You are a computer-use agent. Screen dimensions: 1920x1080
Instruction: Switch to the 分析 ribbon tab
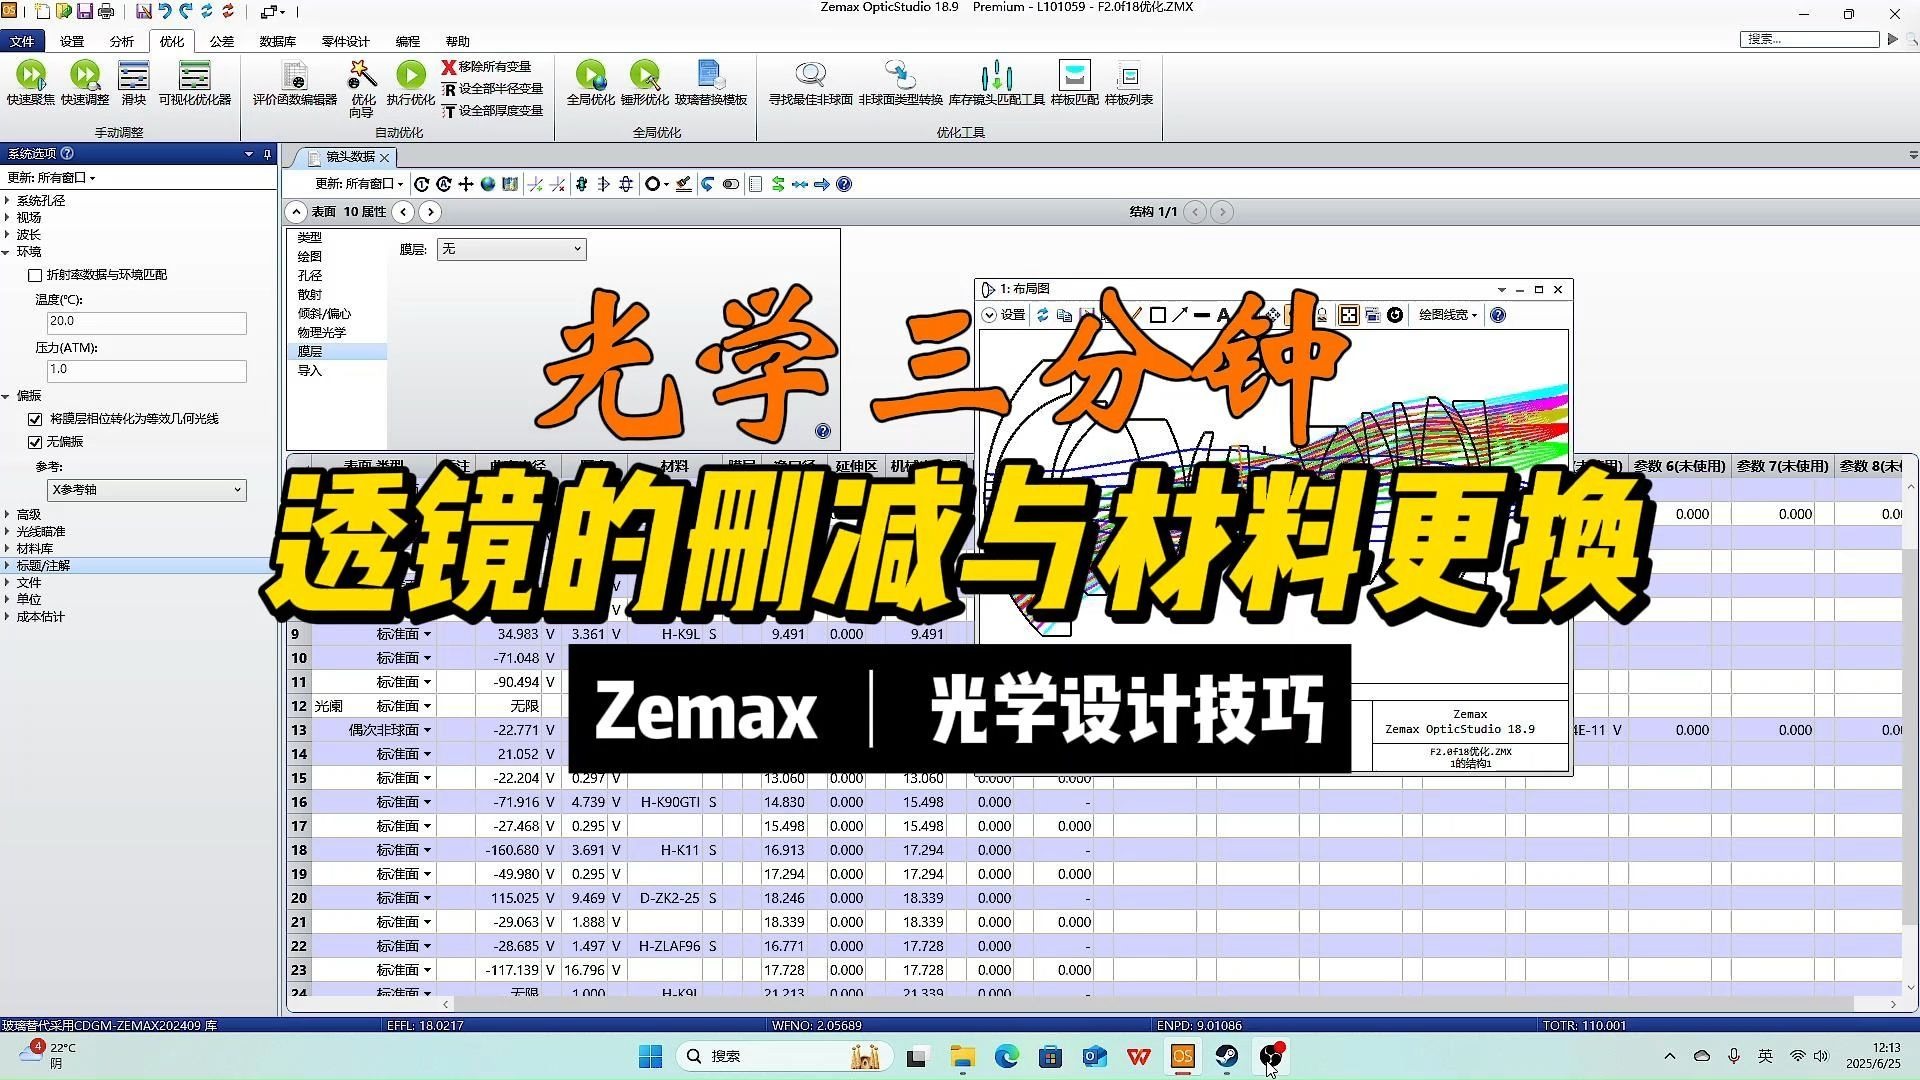pyautogui.click(x=121, y=41)
